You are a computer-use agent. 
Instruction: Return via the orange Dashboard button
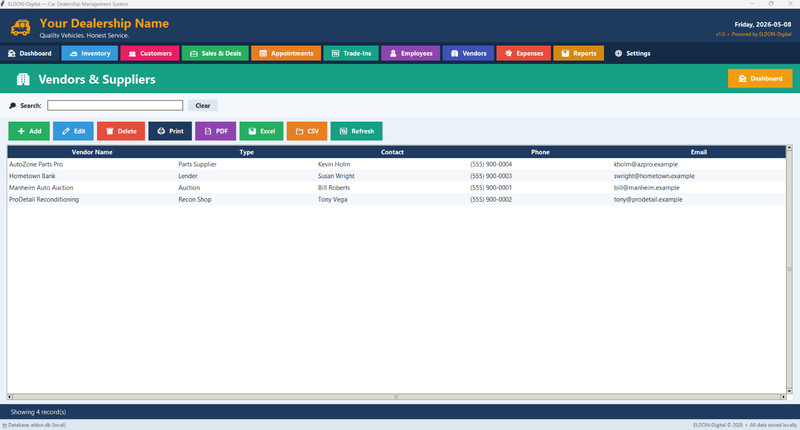pyautogui.click(x=760, y=79)
